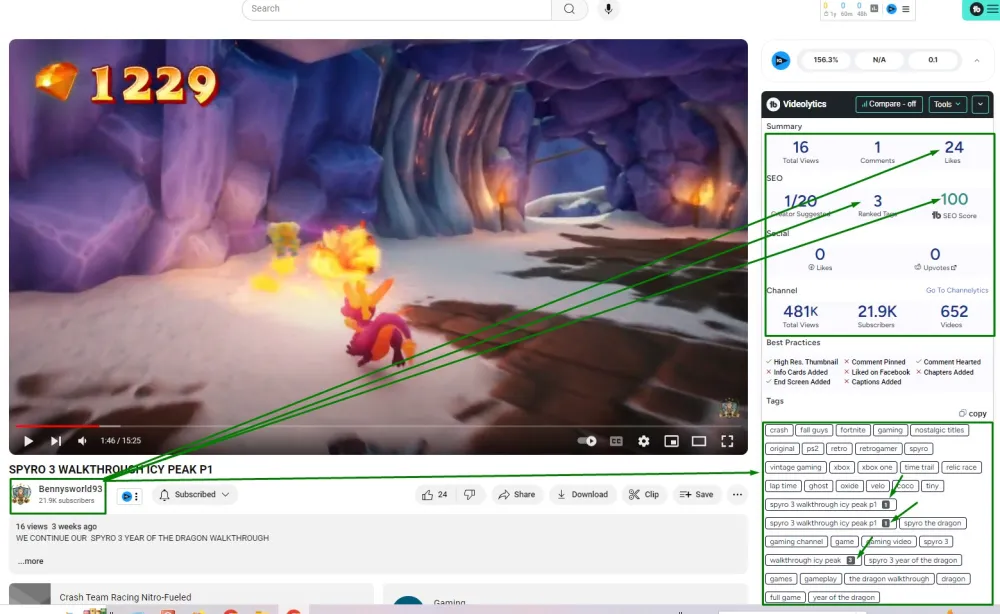This screenshot has width=1000, height=614.
Task: Select 'spyro 3 year of the dragon' tag
Action: click(913, 560)
